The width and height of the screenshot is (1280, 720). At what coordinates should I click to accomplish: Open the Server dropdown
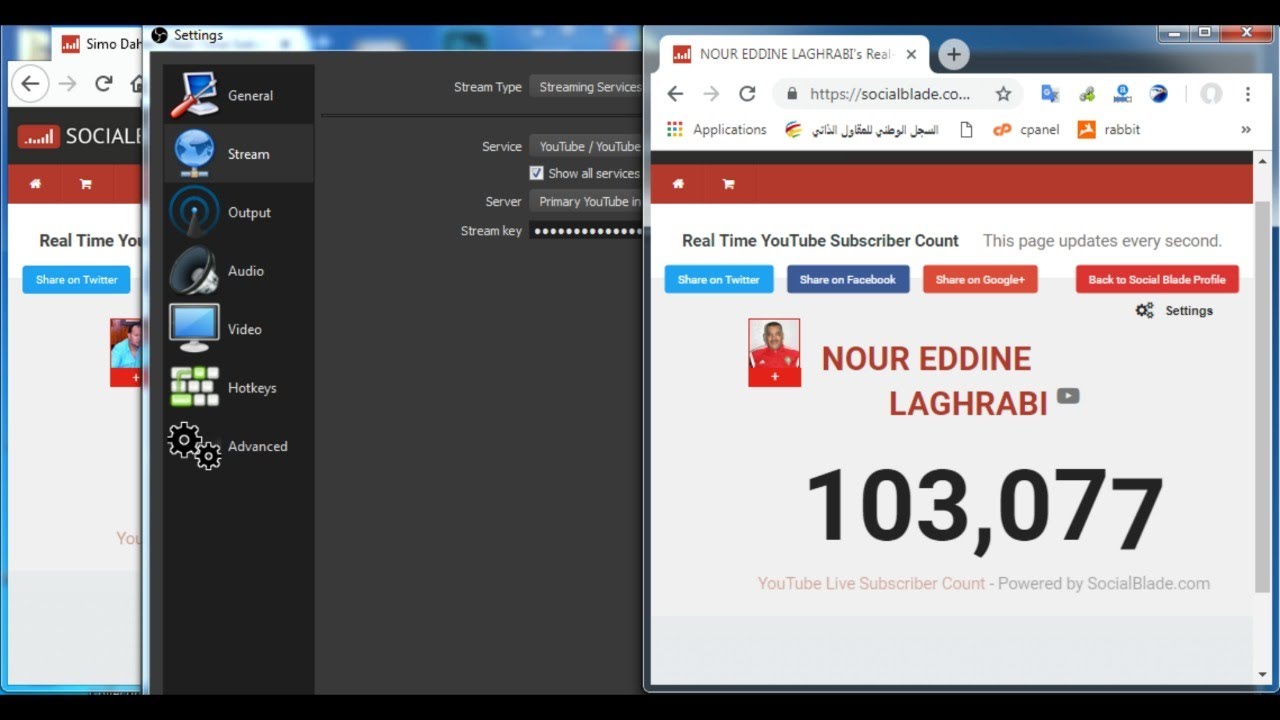coord(586,201)
